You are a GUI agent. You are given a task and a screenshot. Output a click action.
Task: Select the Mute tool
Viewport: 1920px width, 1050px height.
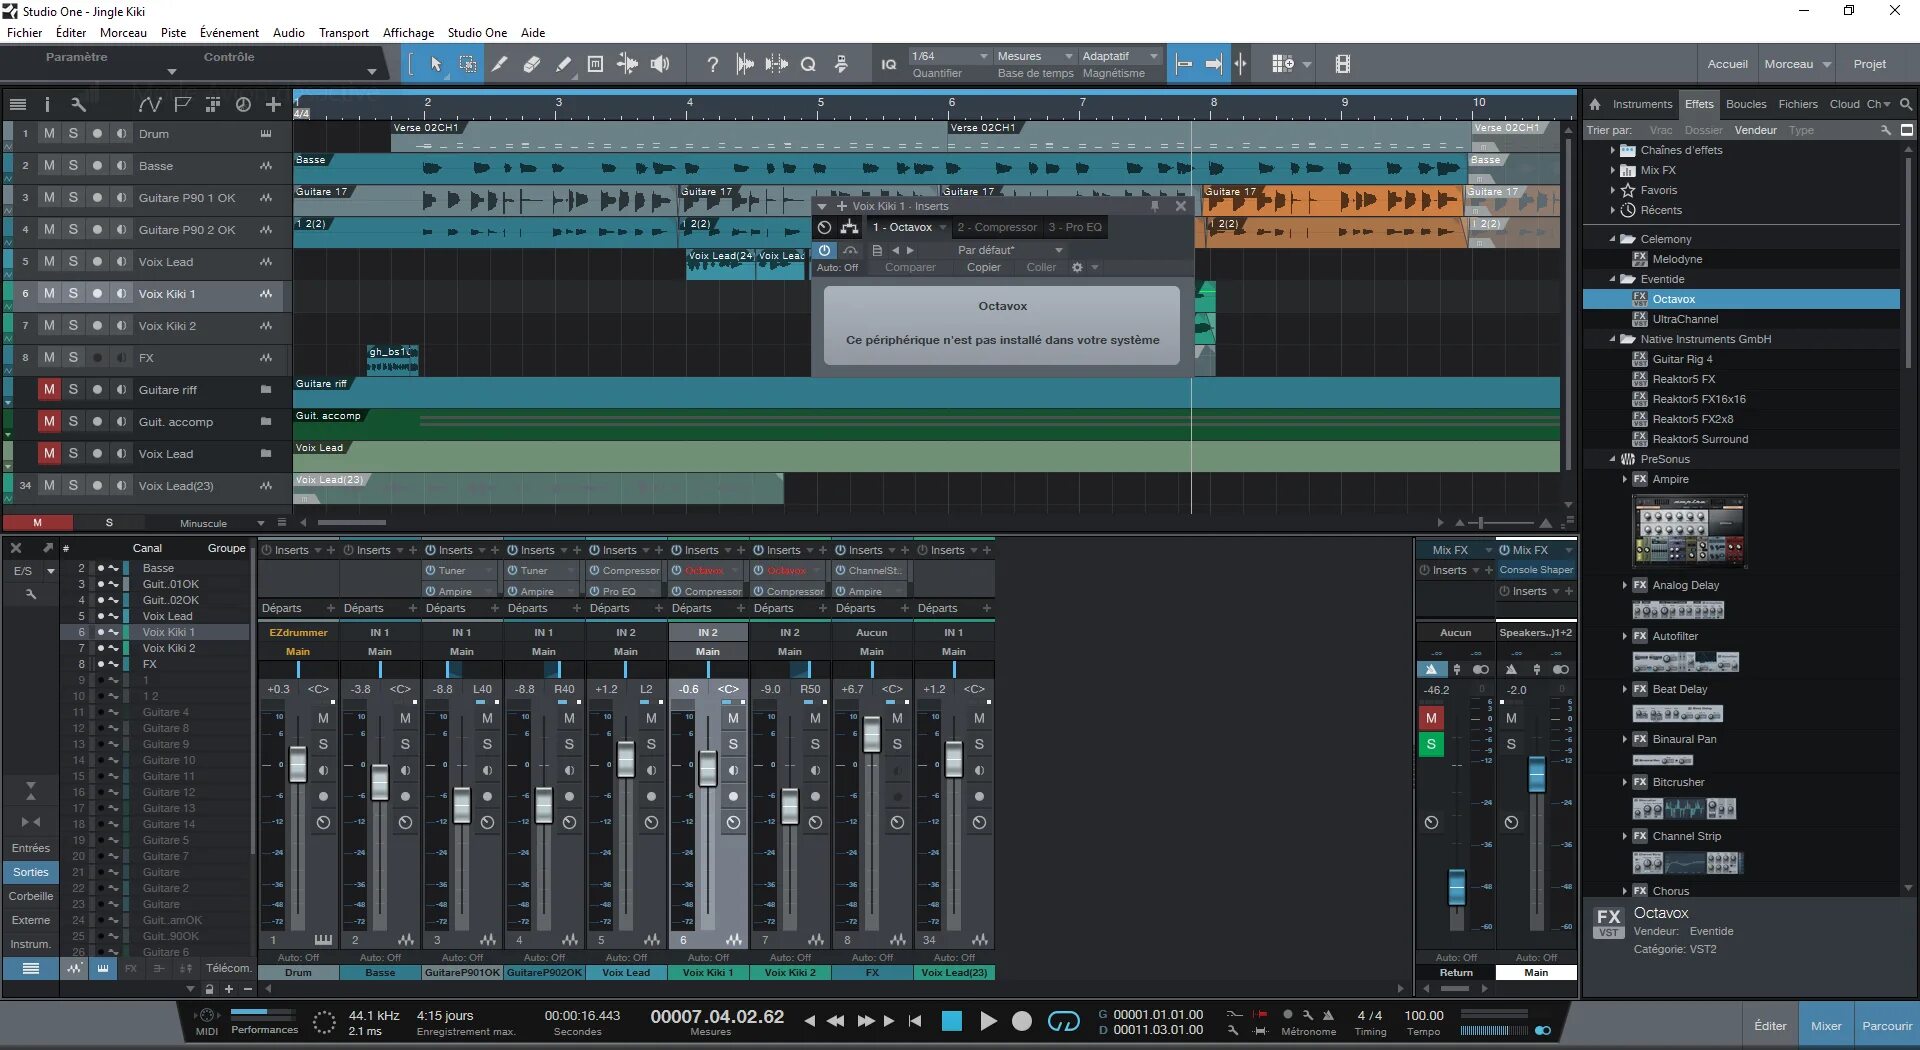coord(595,64)
